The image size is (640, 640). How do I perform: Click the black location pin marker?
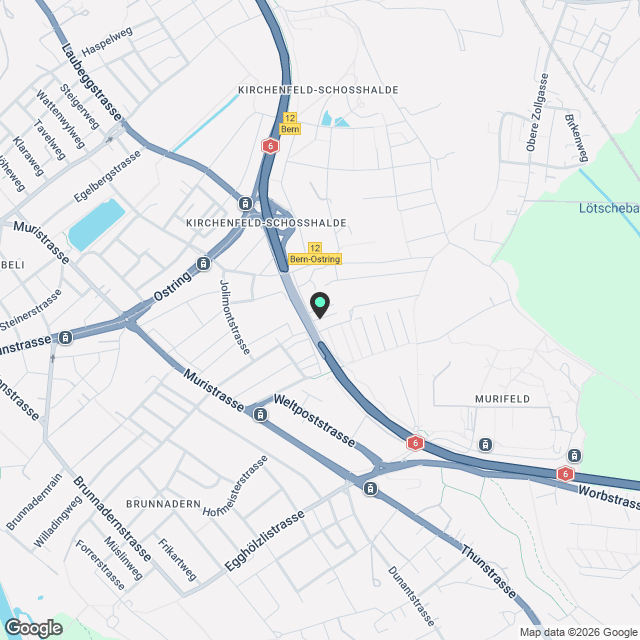point(320,305)
